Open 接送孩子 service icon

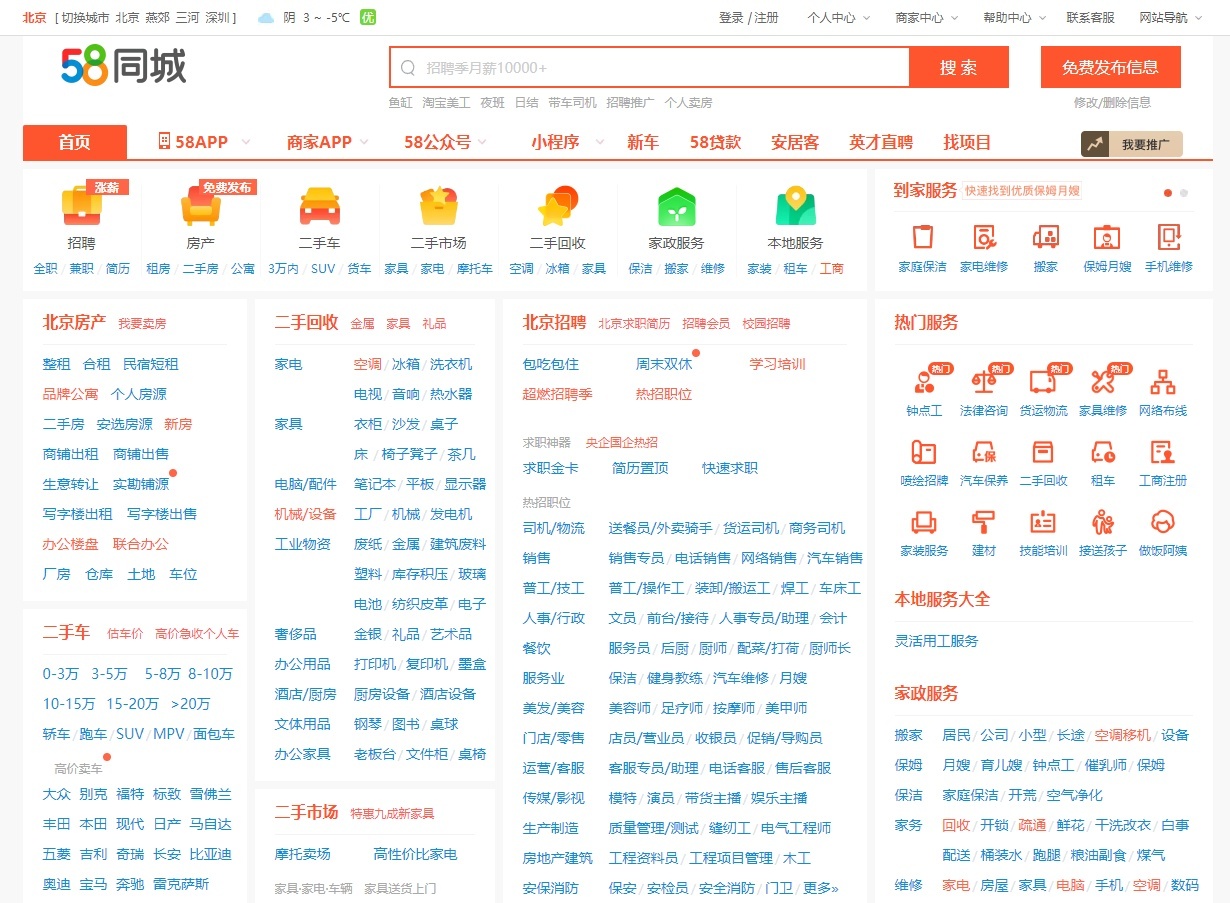[1103, 522]
